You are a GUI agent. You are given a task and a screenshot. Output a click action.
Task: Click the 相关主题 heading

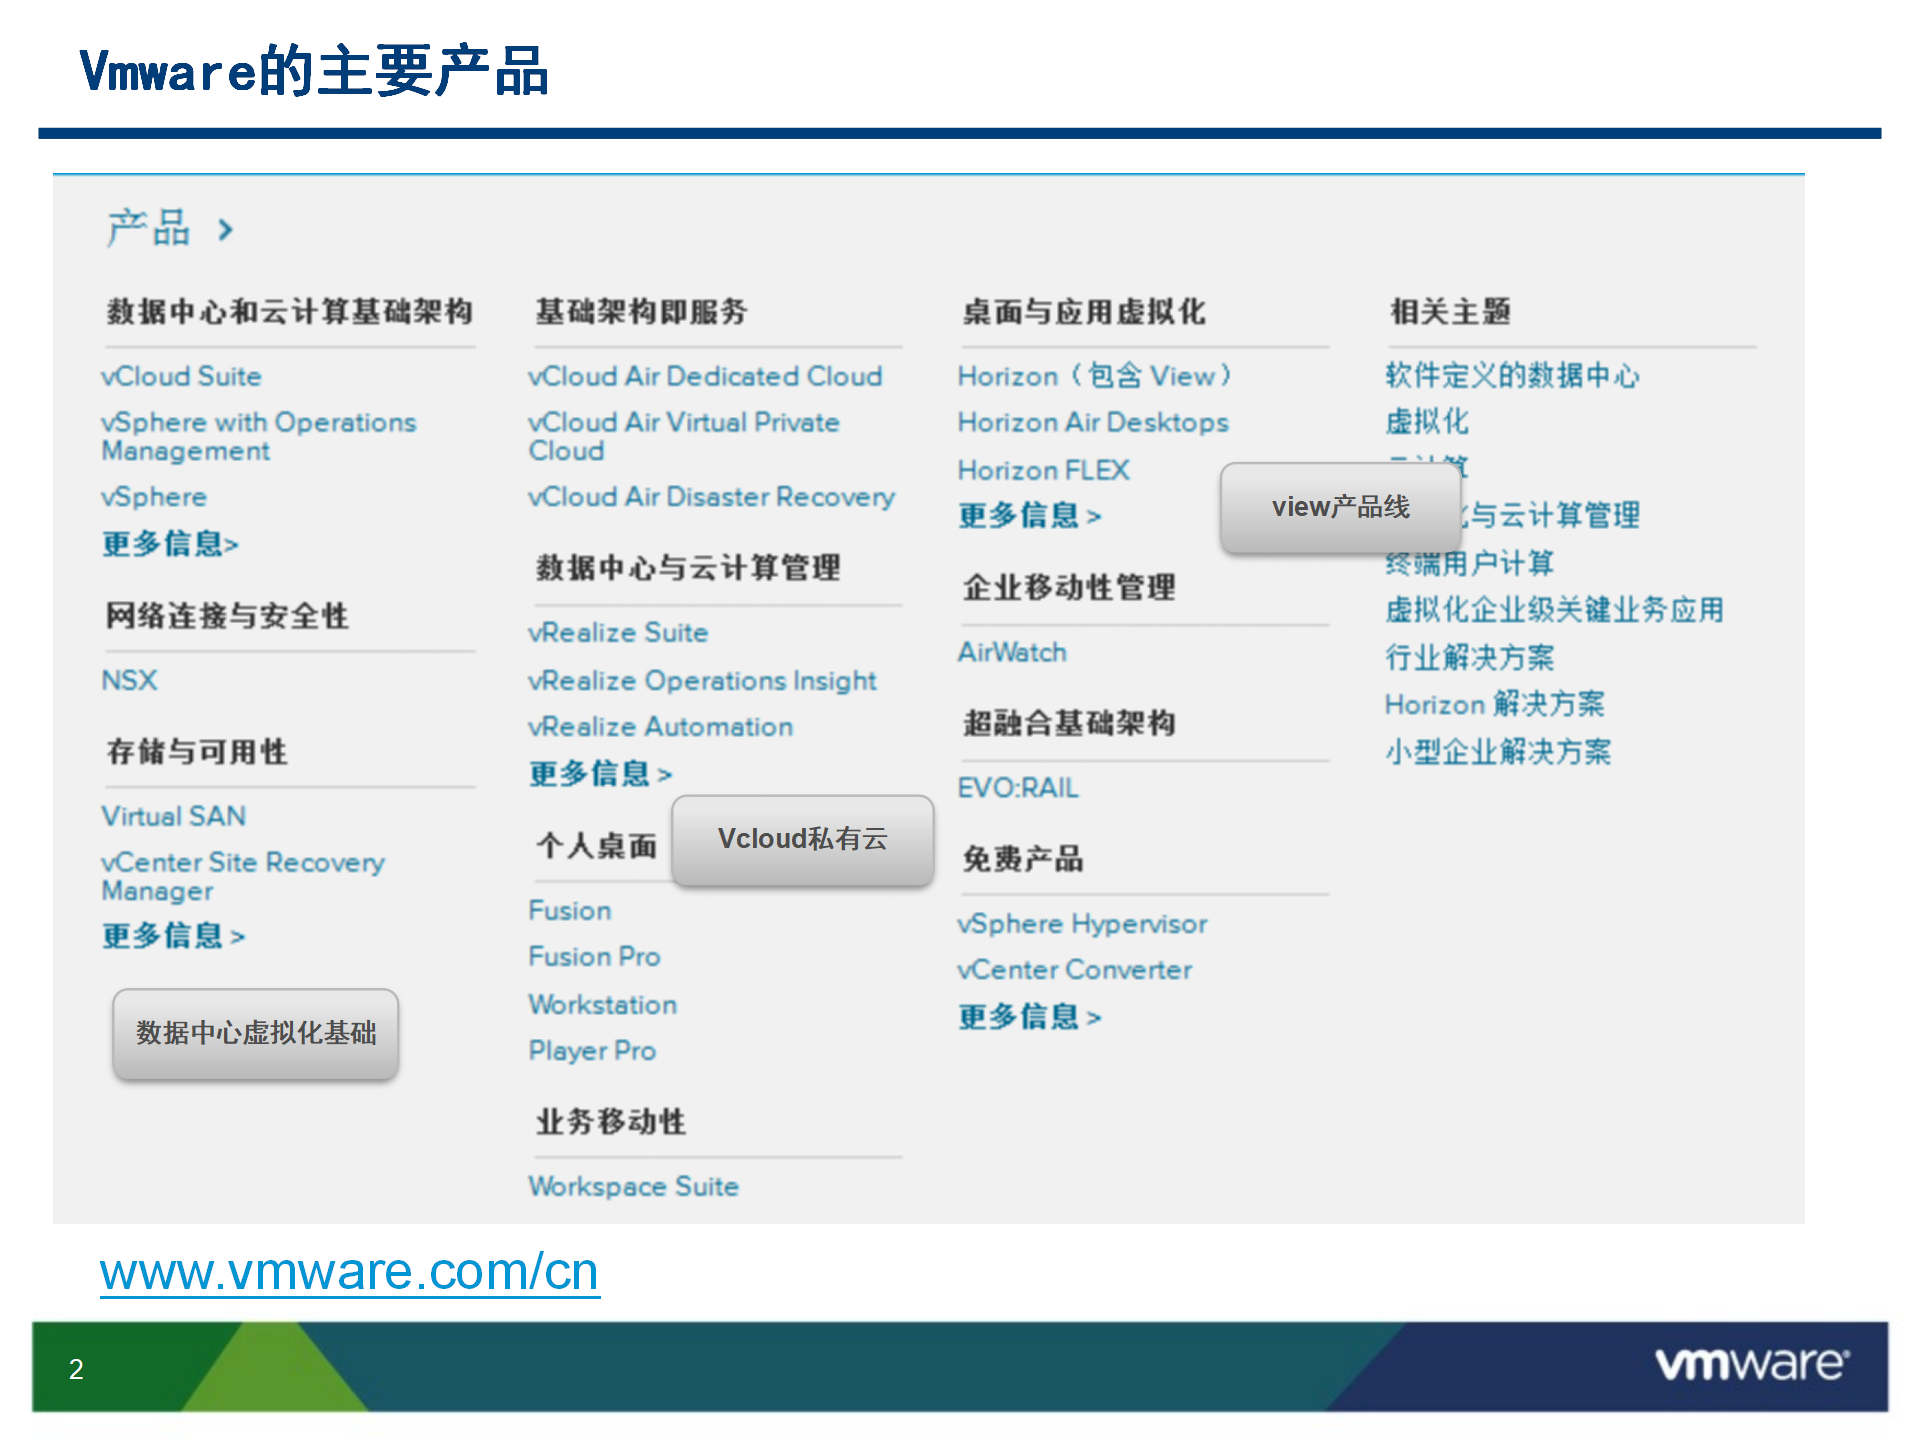pos(1450,312)
